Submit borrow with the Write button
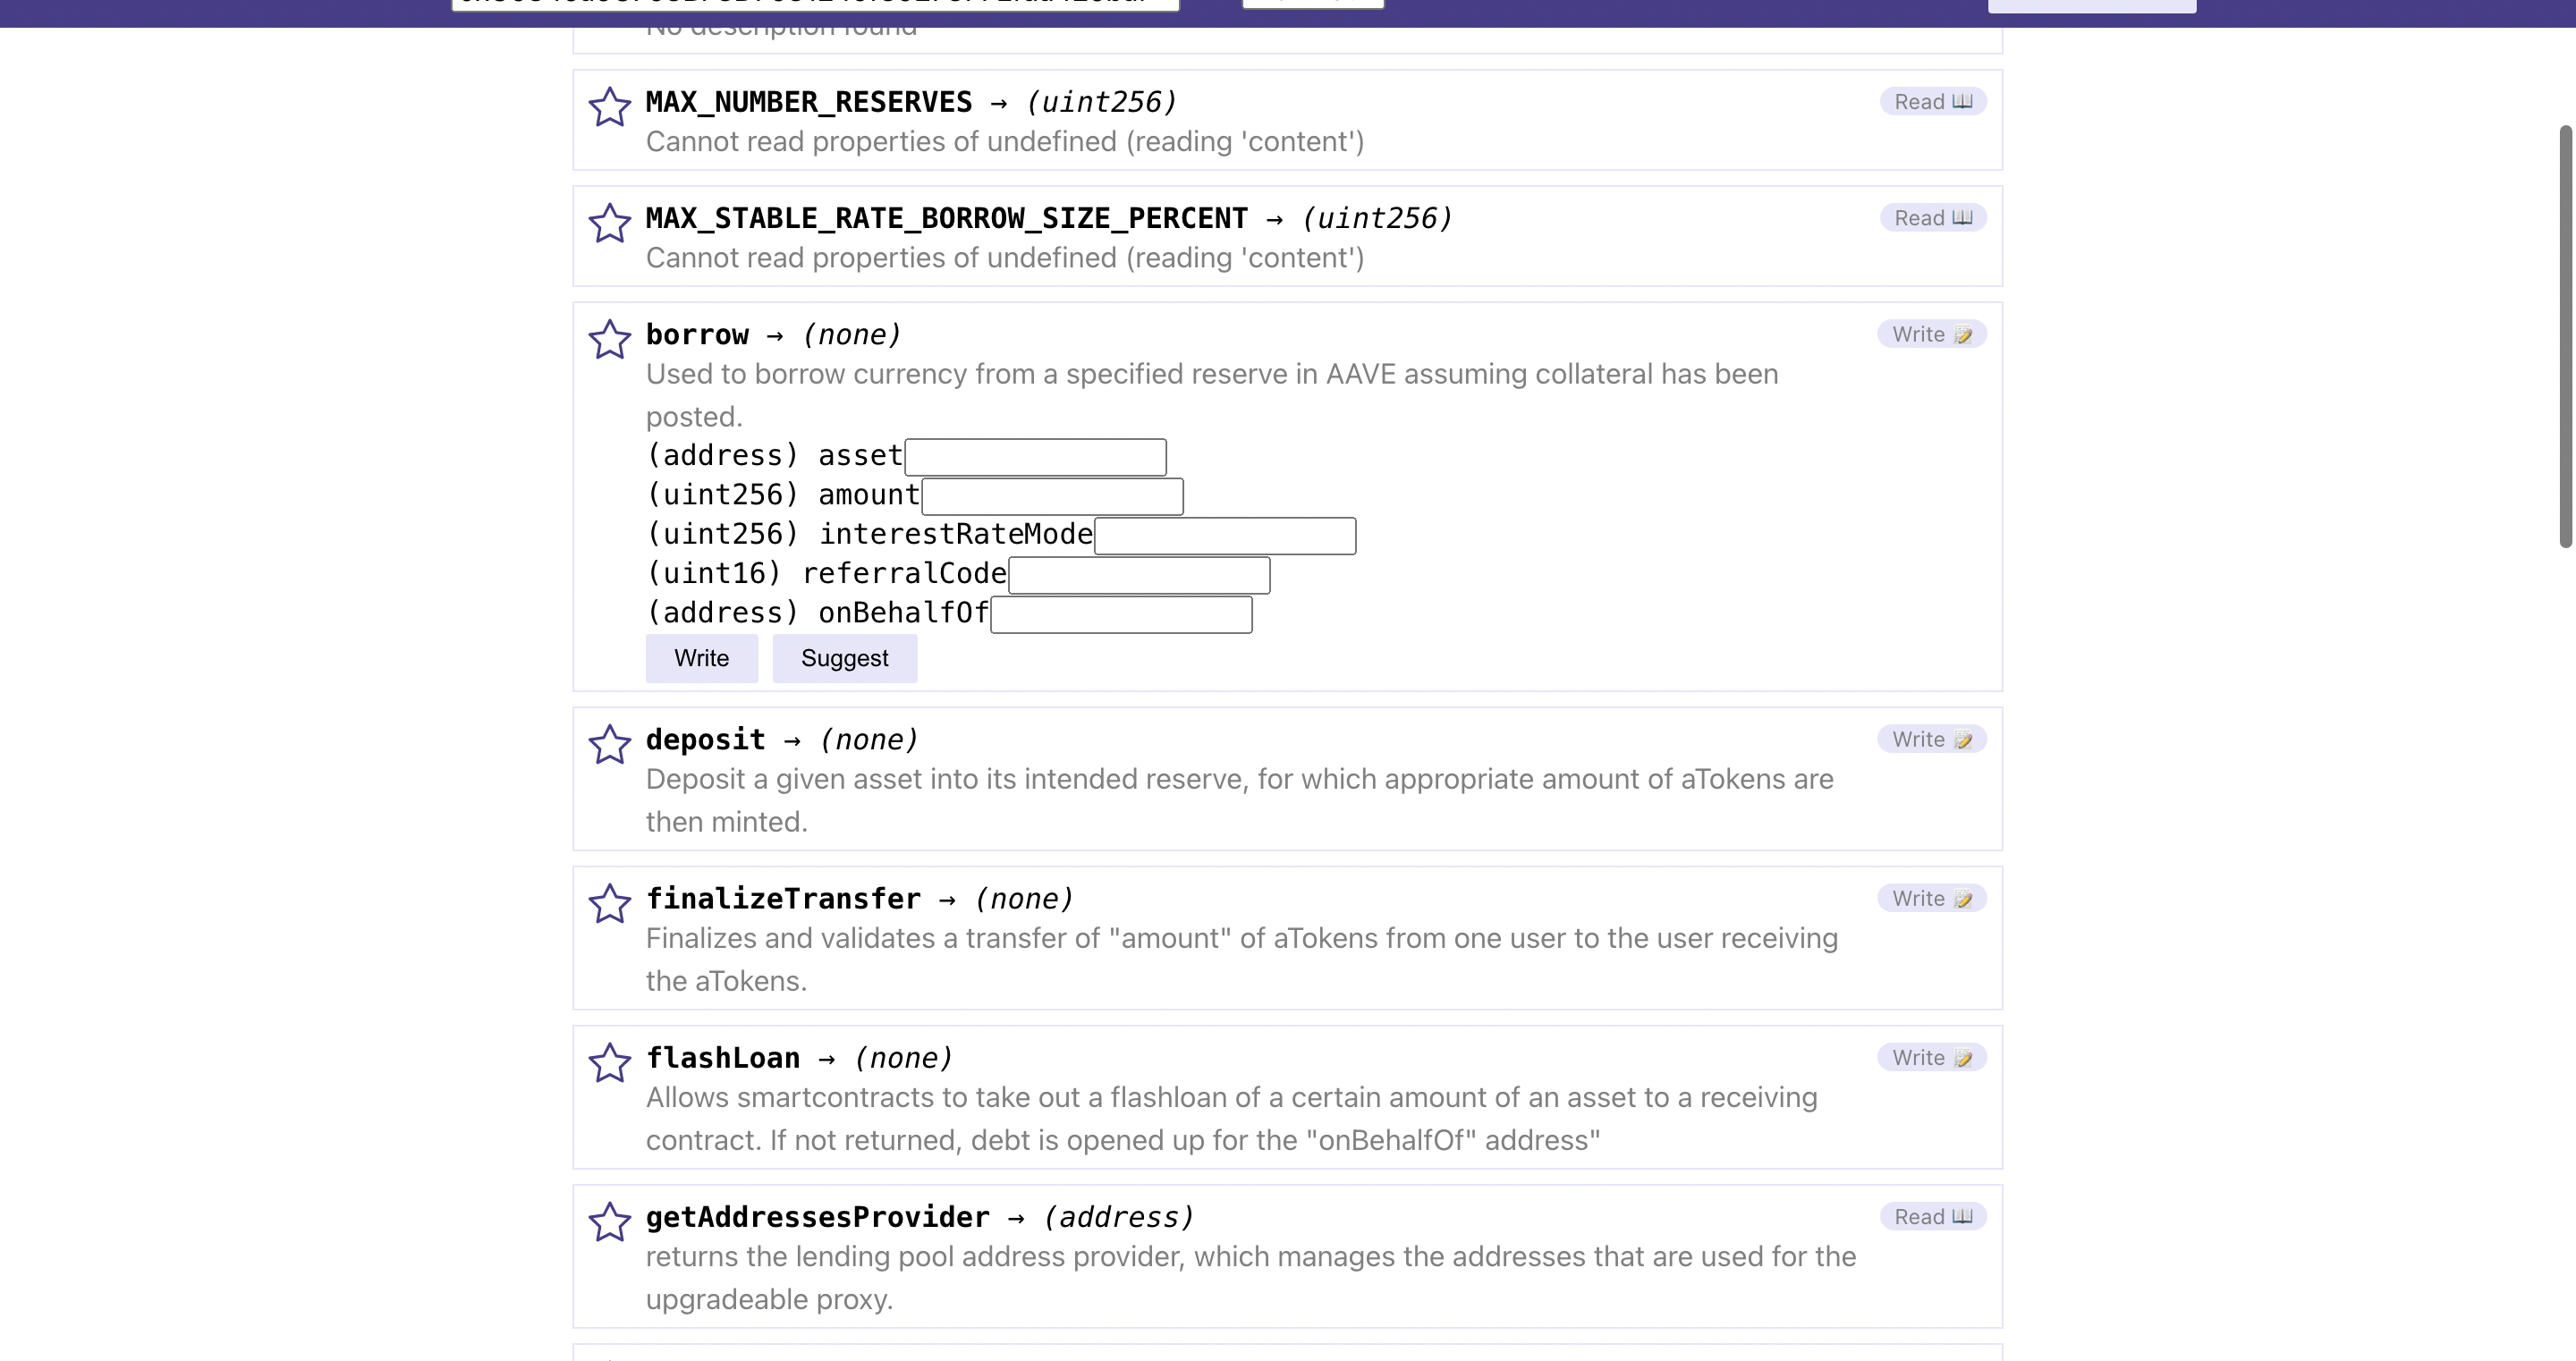The height and width of the screenshot is (1361, 2576). (701, 658)
